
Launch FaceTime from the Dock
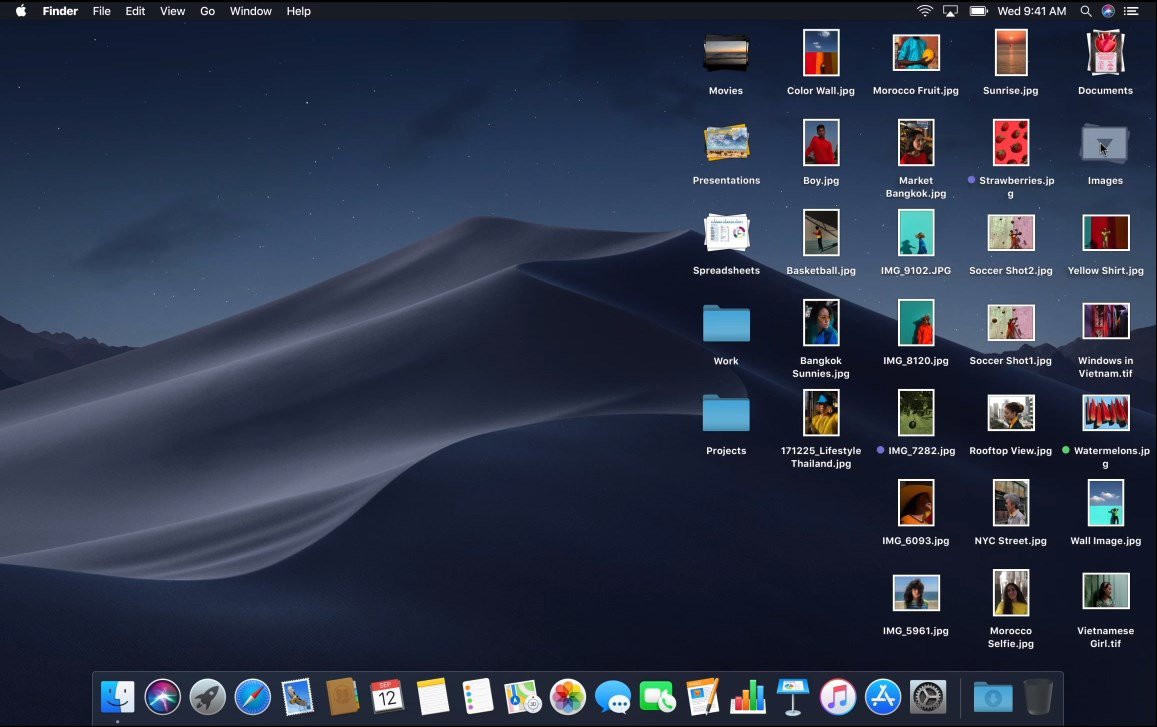tap(657, 697)
